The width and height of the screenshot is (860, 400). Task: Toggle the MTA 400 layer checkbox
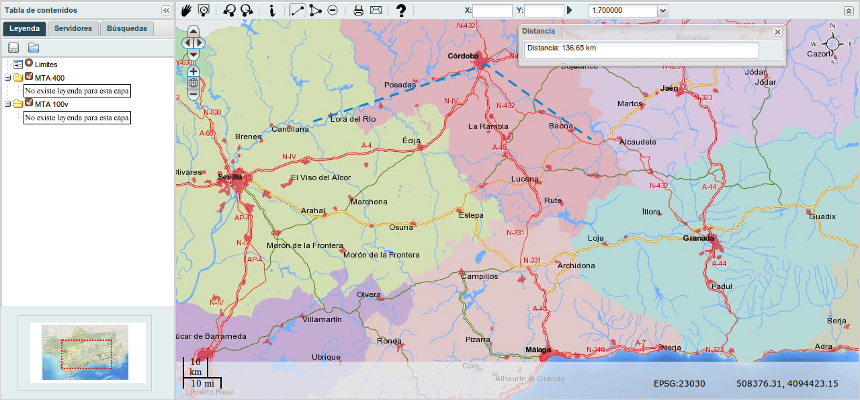(x=29, y=77)
